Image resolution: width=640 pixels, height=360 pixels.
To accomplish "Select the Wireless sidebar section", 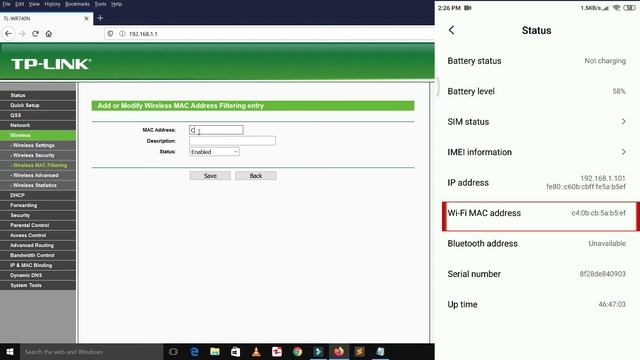I will click(38, 135).
